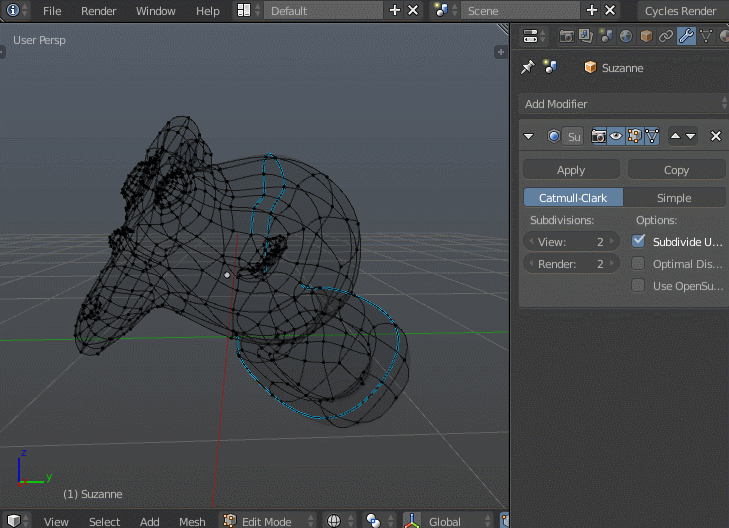Switch to Object properties tab
Image resolution: width=729 pixels, height=528 pixels.
click(x=646, y=36)
